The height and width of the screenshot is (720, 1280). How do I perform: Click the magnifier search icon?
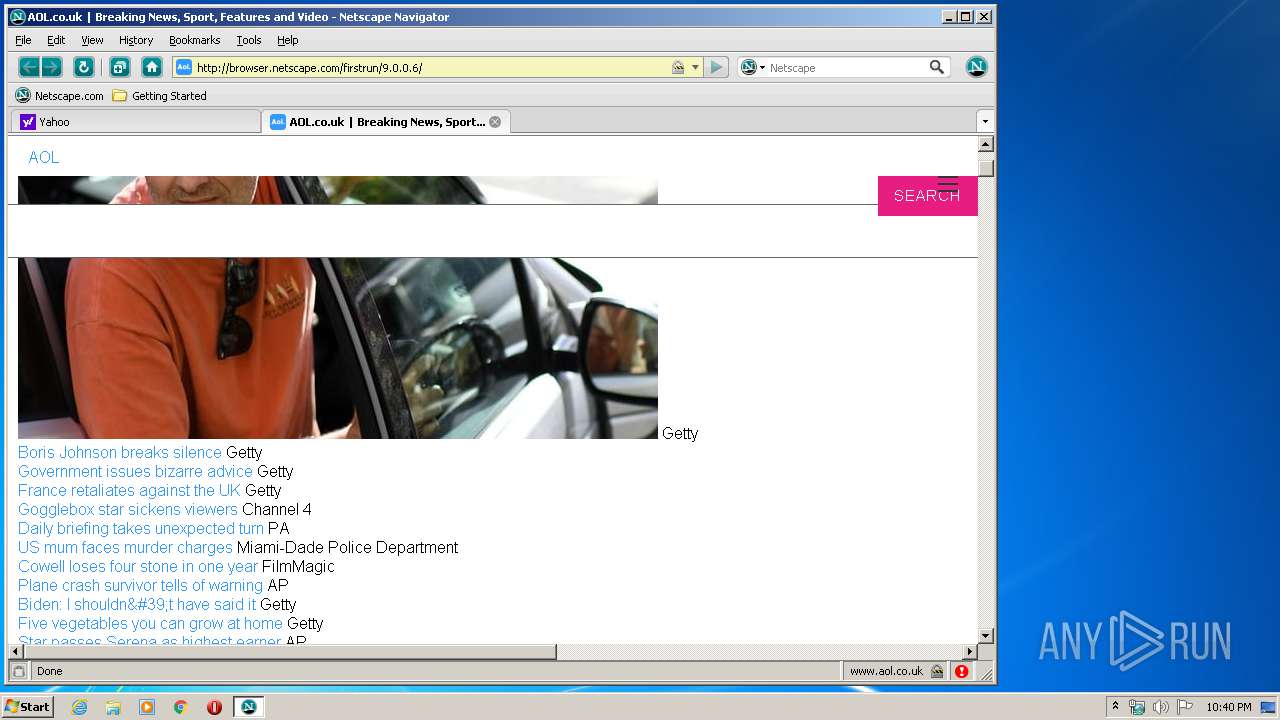point(937,67)
